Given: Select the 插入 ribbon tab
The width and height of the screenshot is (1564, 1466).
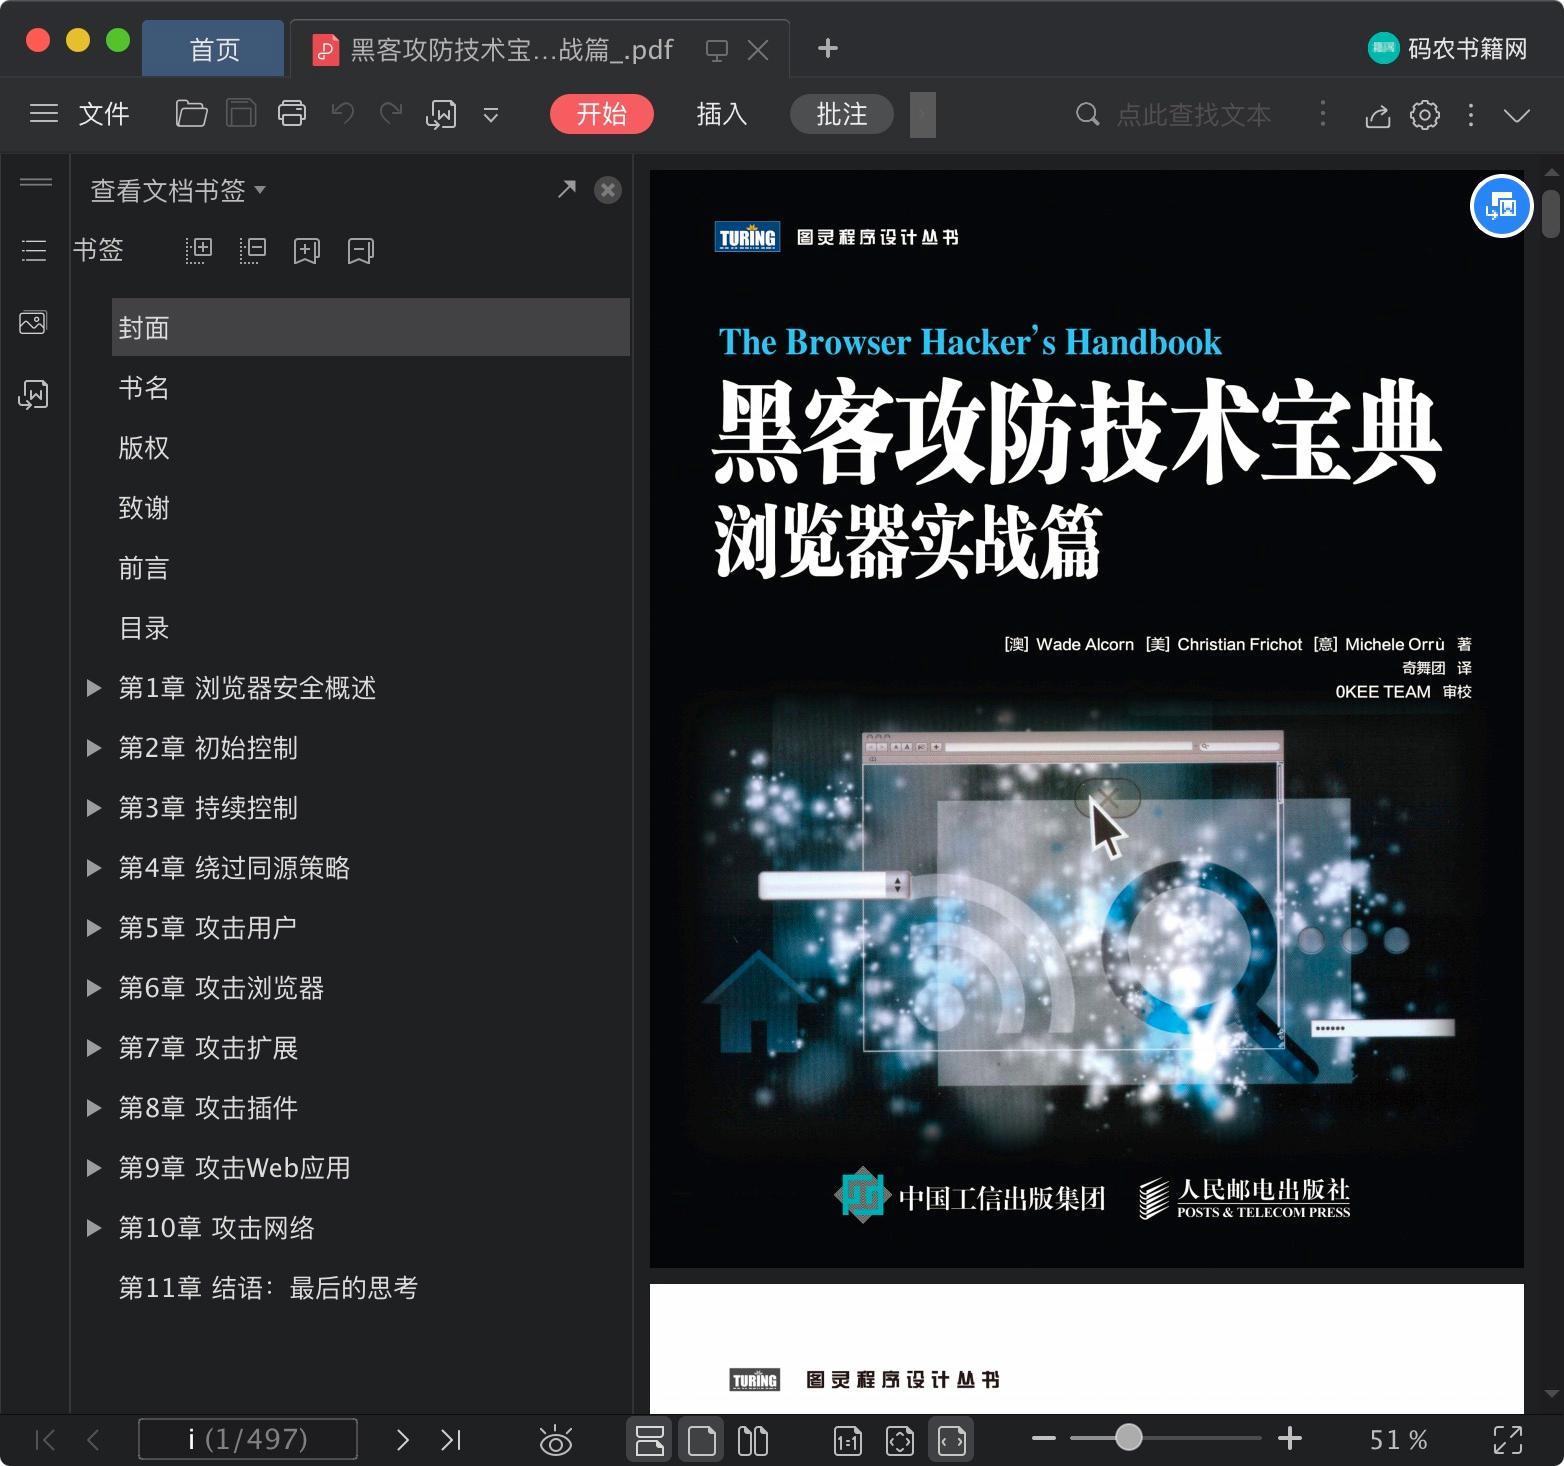Looking at the screenshot, I should coord(722,114).
